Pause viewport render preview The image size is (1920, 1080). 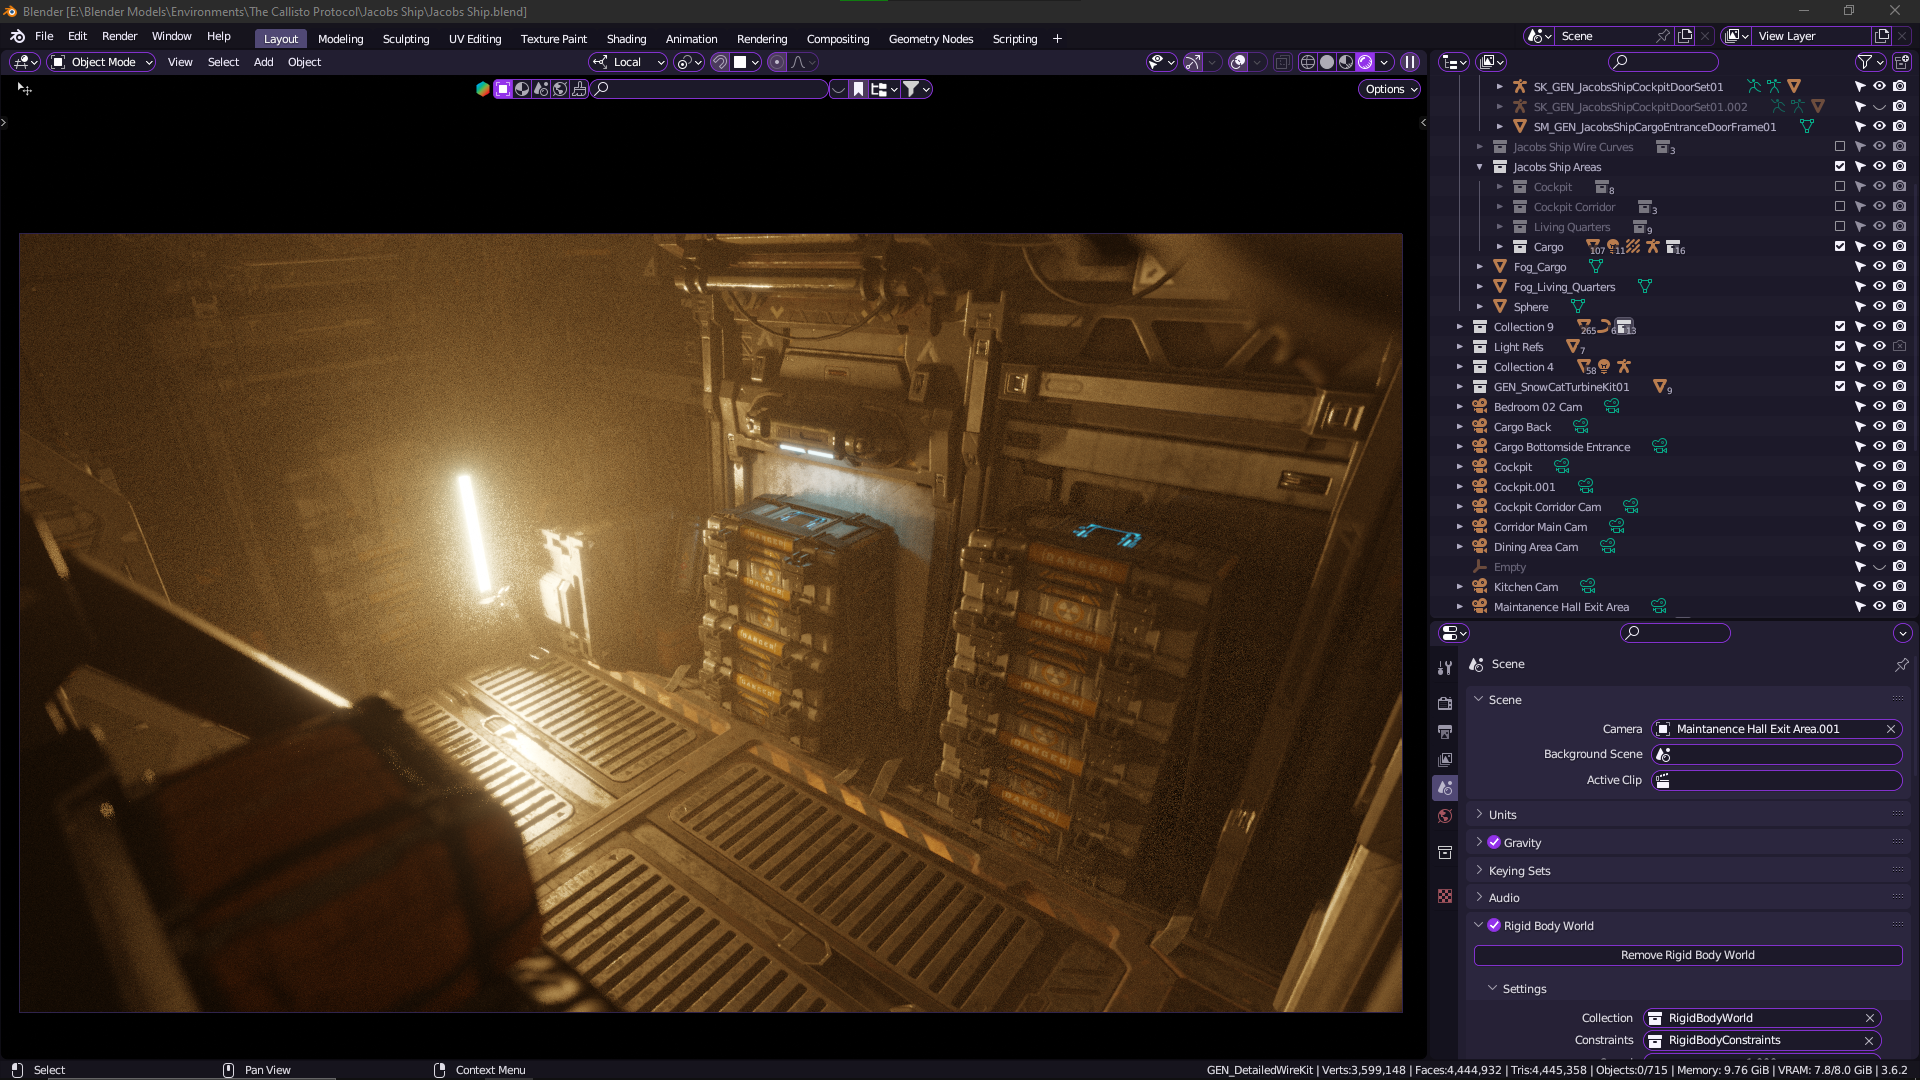pyautogui.click(x=1410, y=62)
